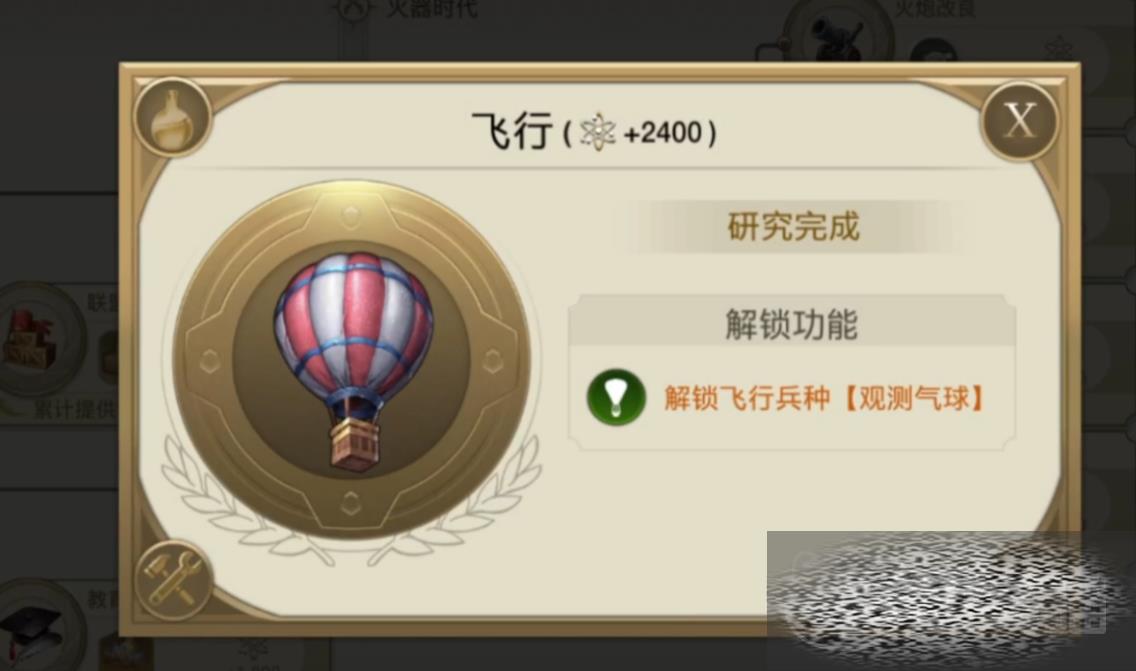Select the 火炮改良 tech label
This screenshot has height=671, width=1136.
click(935, 9)
